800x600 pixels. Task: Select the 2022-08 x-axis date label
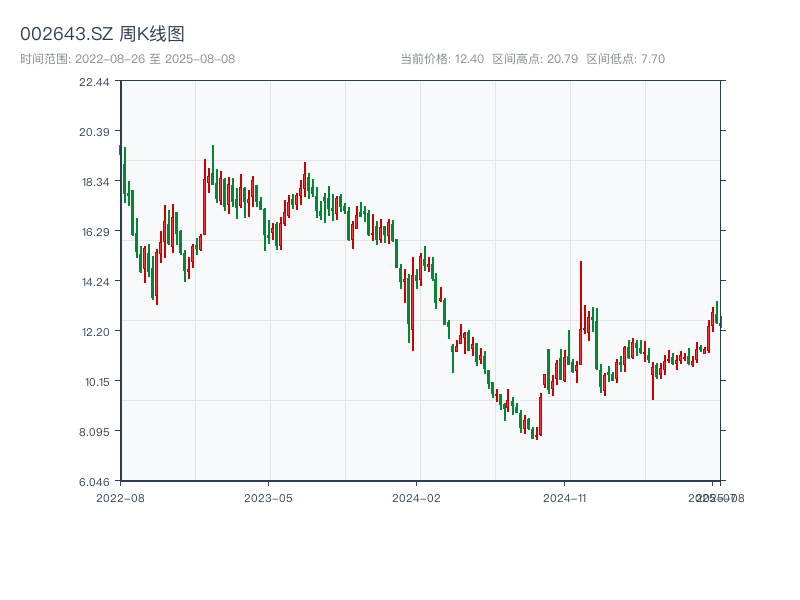pos(120,497)
